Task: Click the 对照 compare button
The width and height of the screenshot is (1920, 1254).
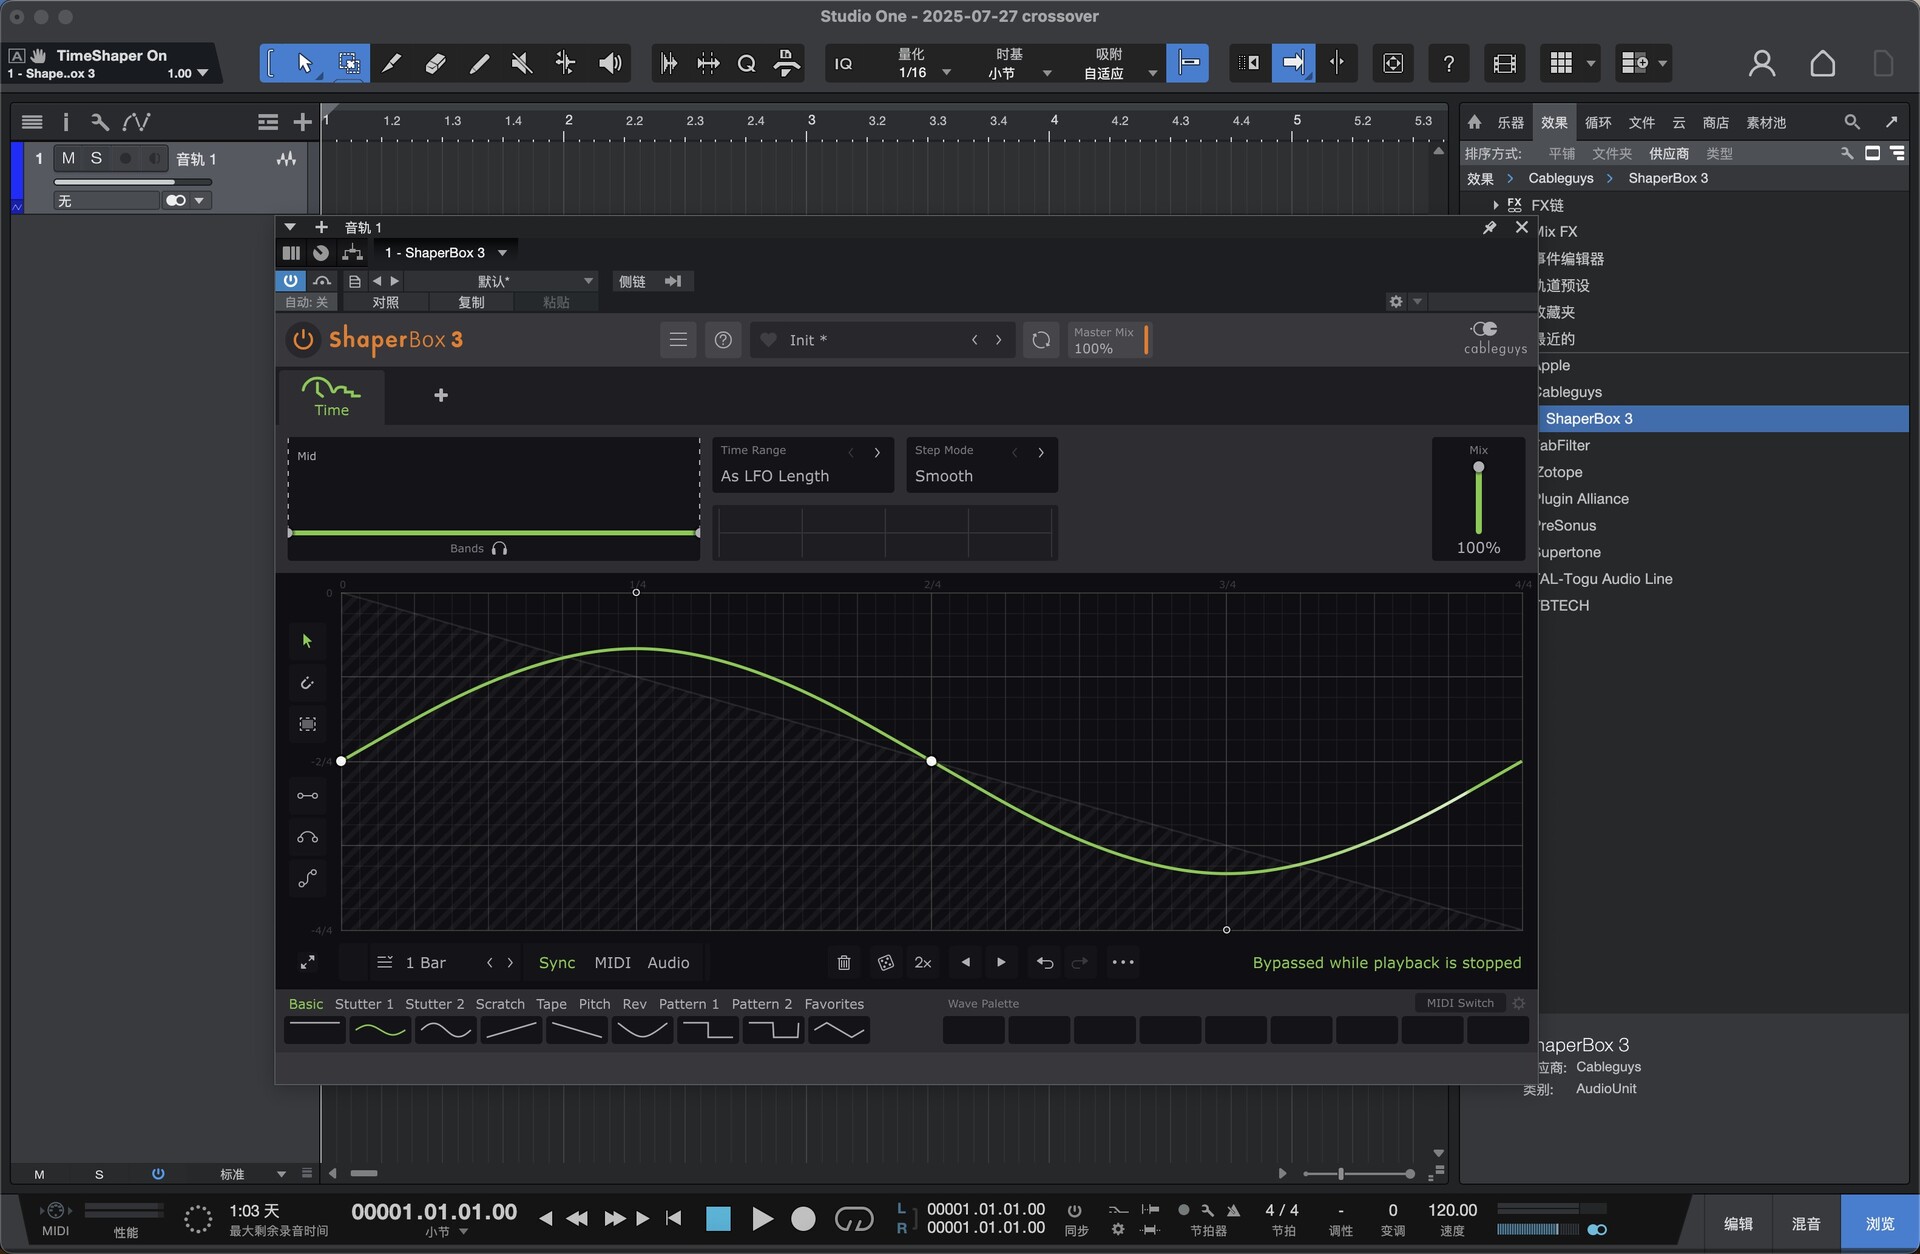Action: pyautogui.click(x=386, y=302)
